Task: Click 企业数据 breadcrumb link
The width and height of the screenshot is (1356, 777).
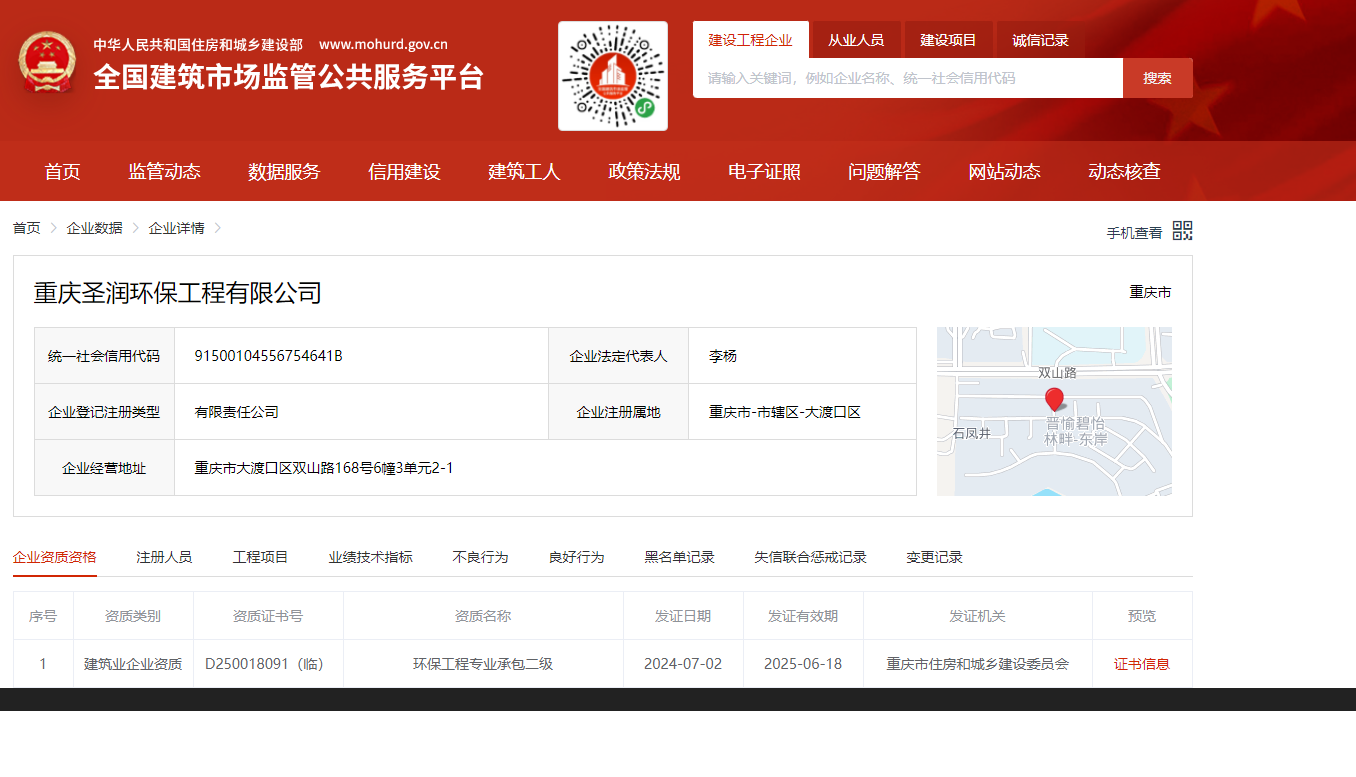Action: (94, 228)
